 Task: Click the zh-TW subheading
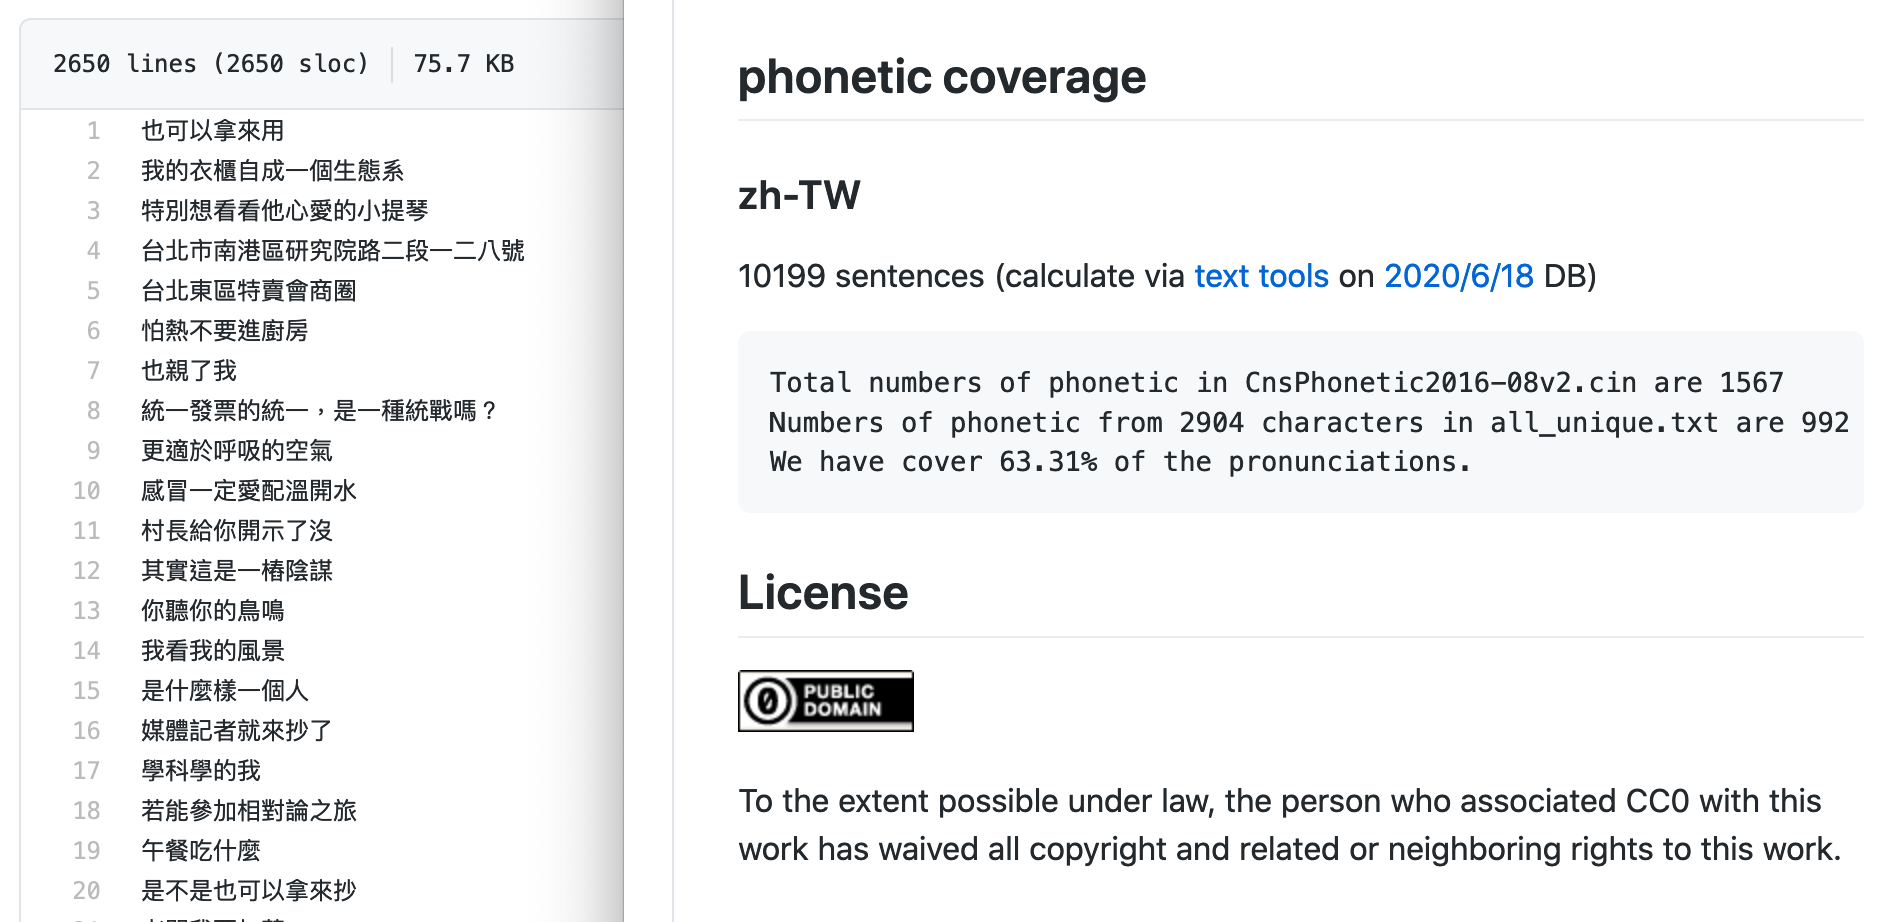[x=798, y=195]
